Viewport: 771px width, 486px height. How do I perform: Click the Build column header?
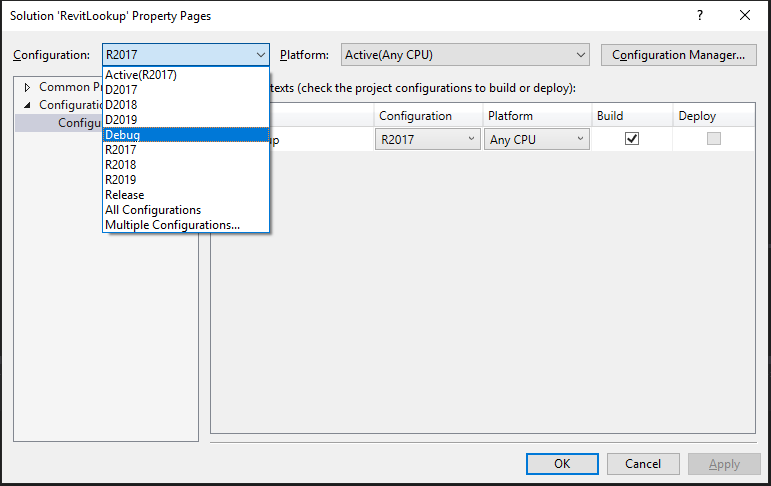click(632, 116)
